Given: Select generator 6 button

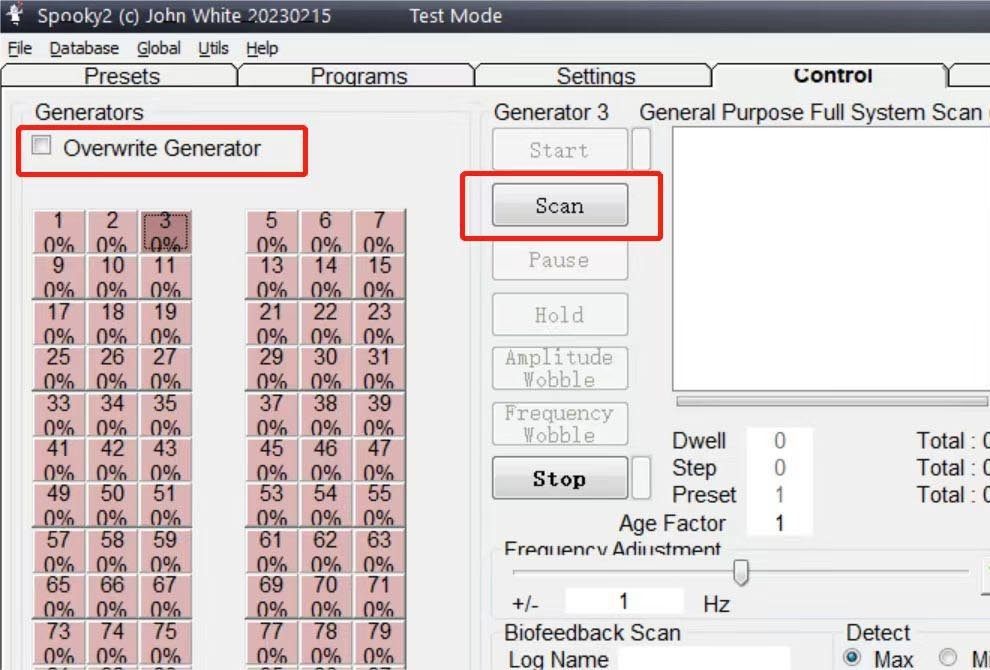Looking at the screenshot, I should (x=325, y=232).
